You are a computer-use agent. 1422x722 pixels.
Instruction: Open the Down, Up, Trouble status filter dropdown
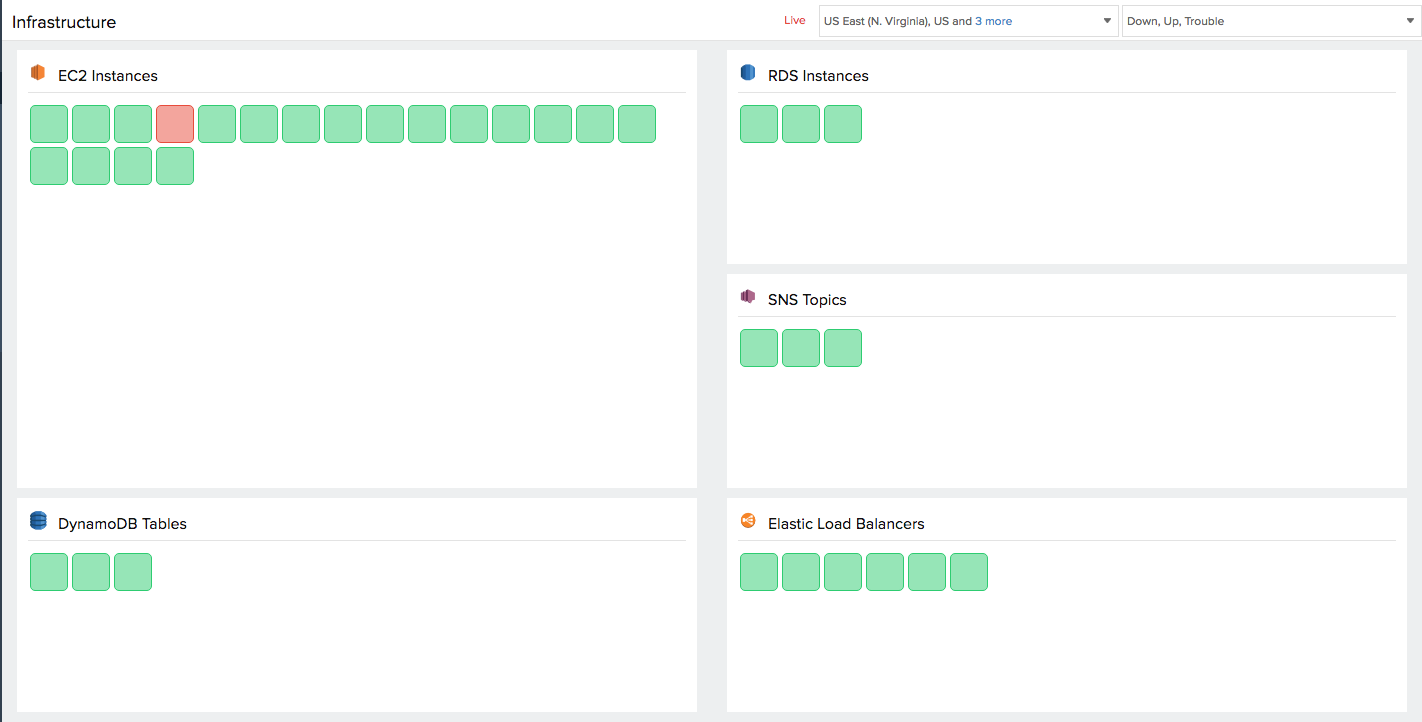pos(1270,20)
